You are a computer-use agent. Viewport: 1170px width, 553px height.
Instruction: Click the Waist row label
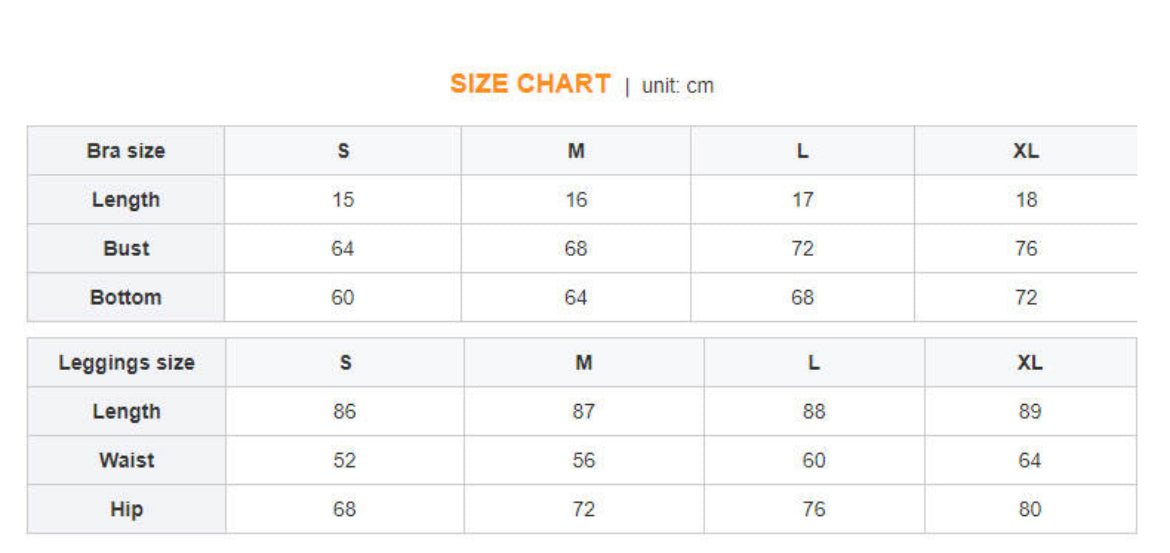[126, 461]
